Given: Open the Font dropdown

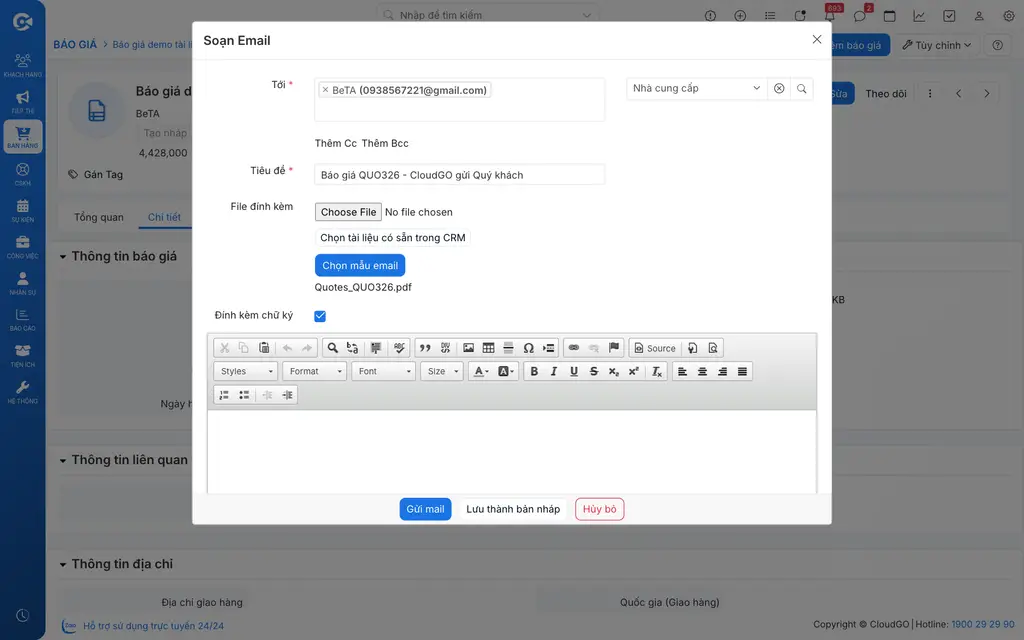Looking at the screenshot, I should pos(383,372).
